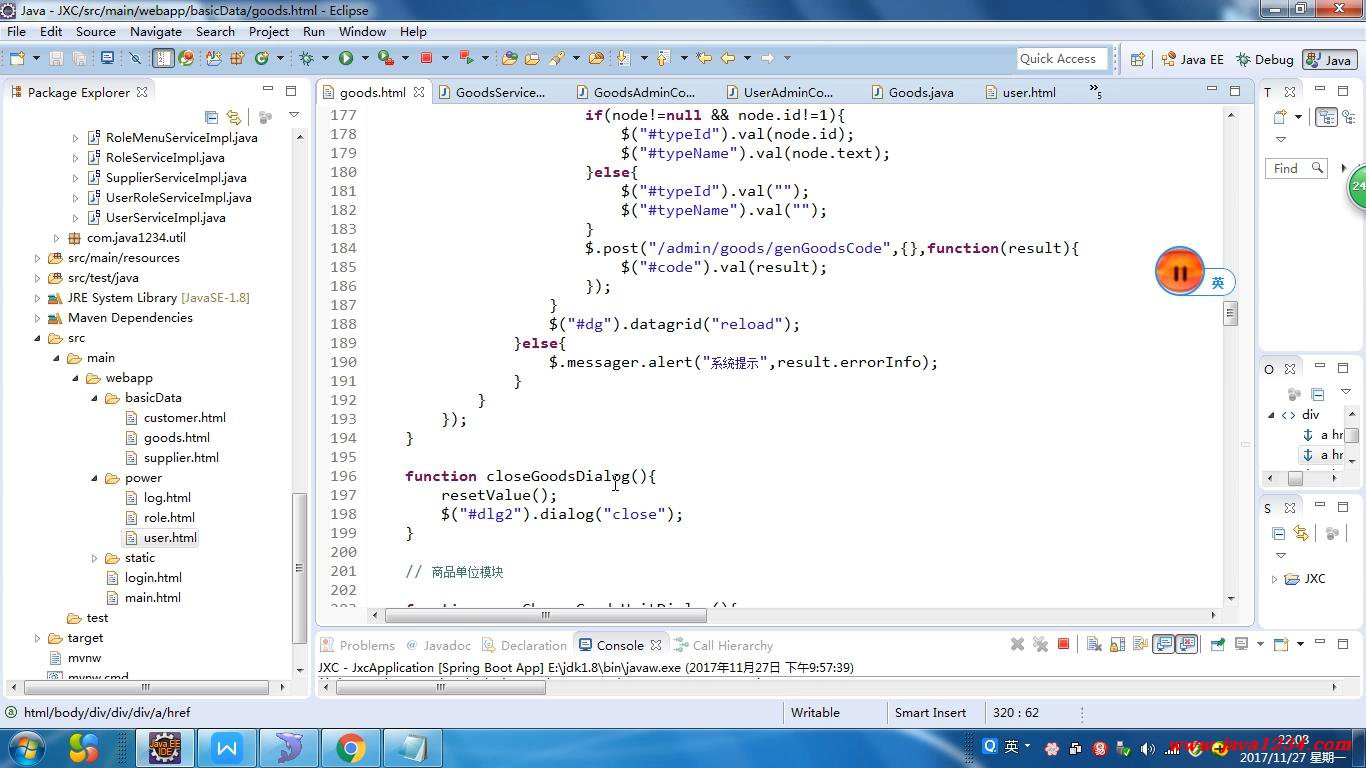Toggle the Show Line Numbers toolbar button
The width and height of the screenshot is (1366, 768).
point(164,58)
